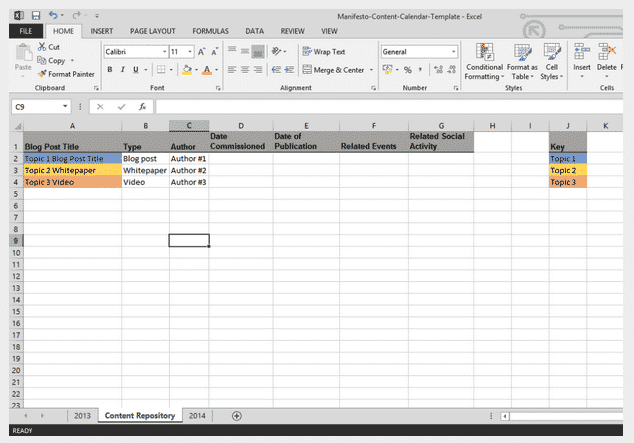Apply Accounting number format icon
This screenshot has height=443, width=634.
pyautogui.click(x=387, y=70)
